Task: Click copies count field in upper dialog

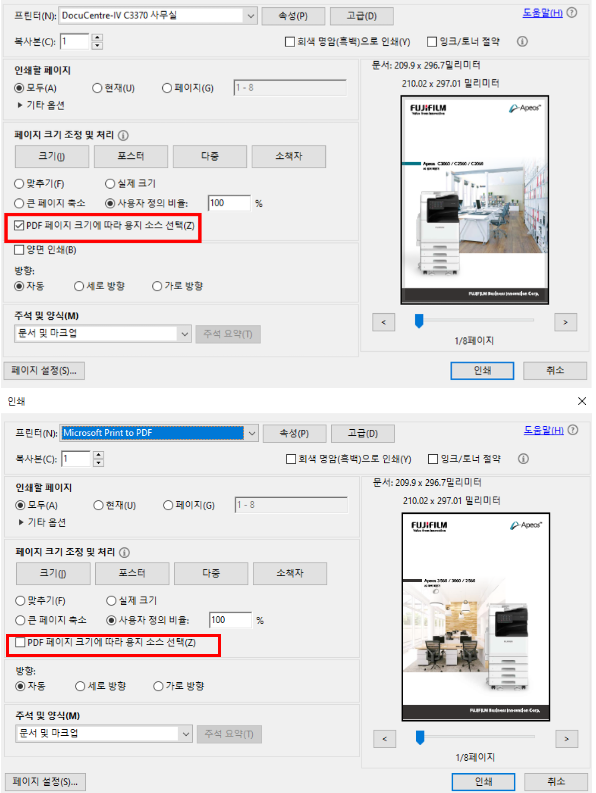Action: [x=74, y=41]
